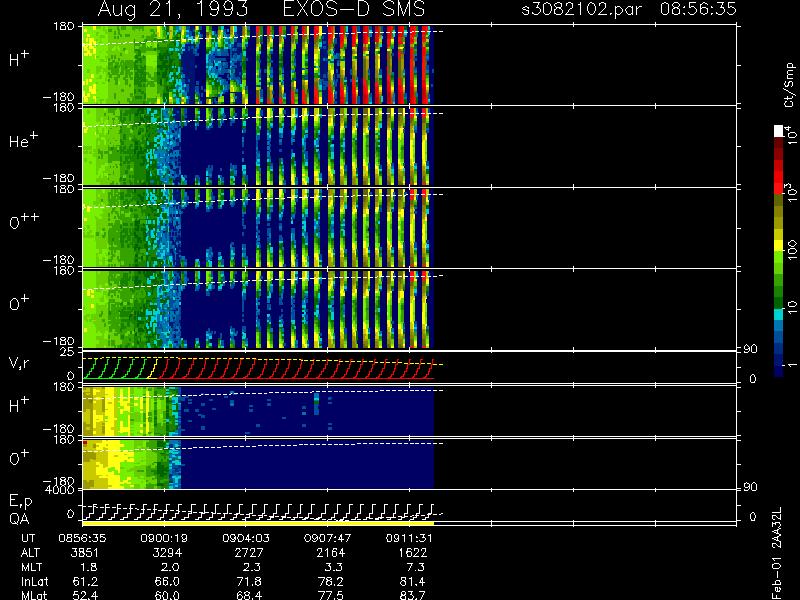Click the InLat value "78.2"

coord(330,581)
